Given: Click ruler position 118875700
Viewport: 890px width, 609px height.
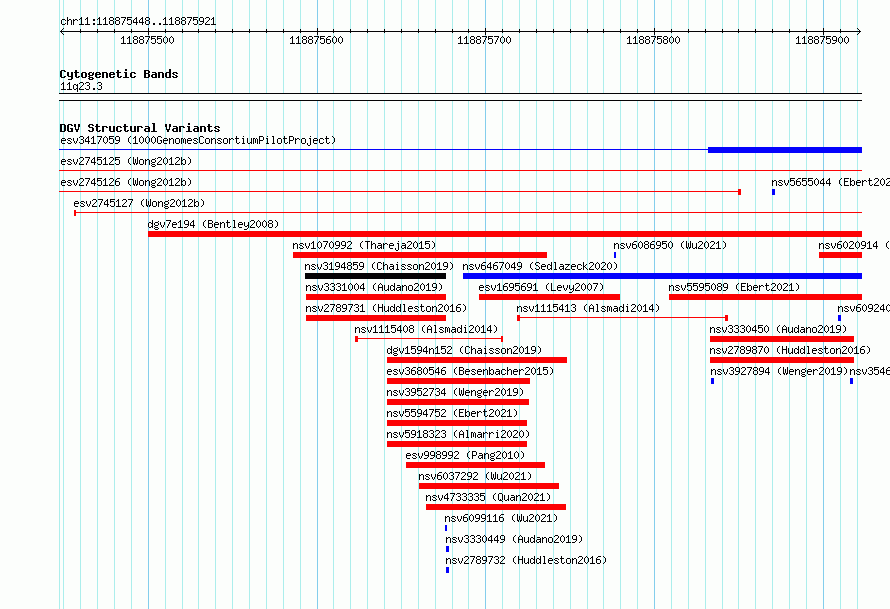Looking at the screenshot, I should [485, 40].
